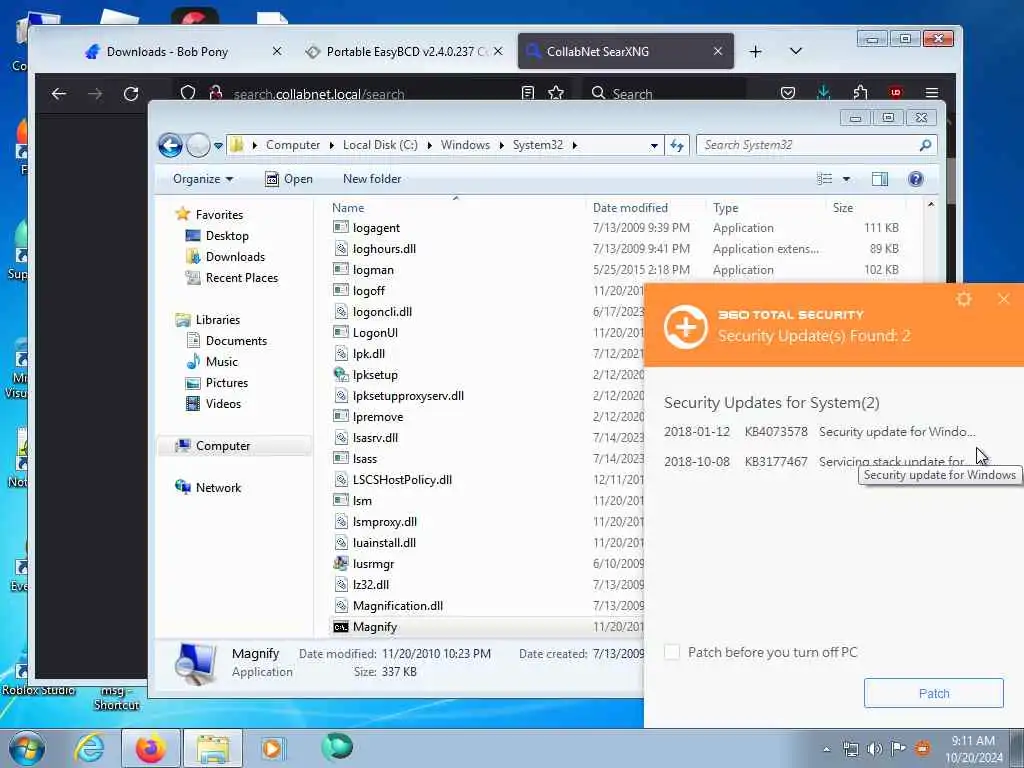Open change view options dropdown arrow
The image size is (1024, 768).
click(846, 179)
